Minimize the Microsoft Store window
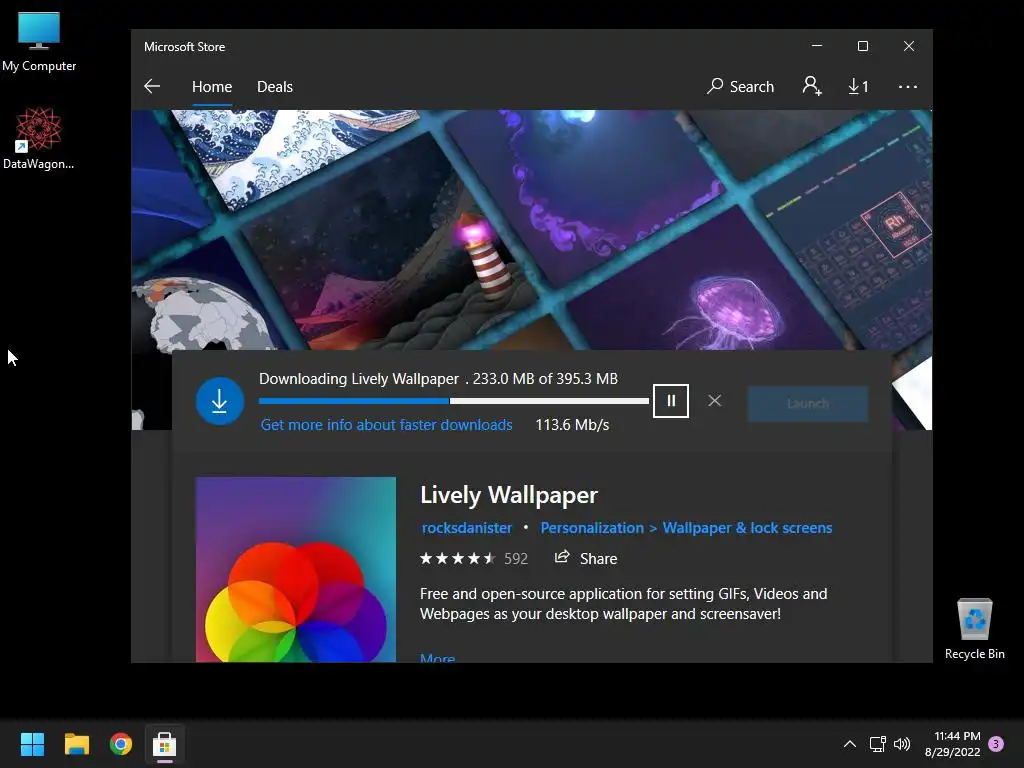 (x=816, y=46)
